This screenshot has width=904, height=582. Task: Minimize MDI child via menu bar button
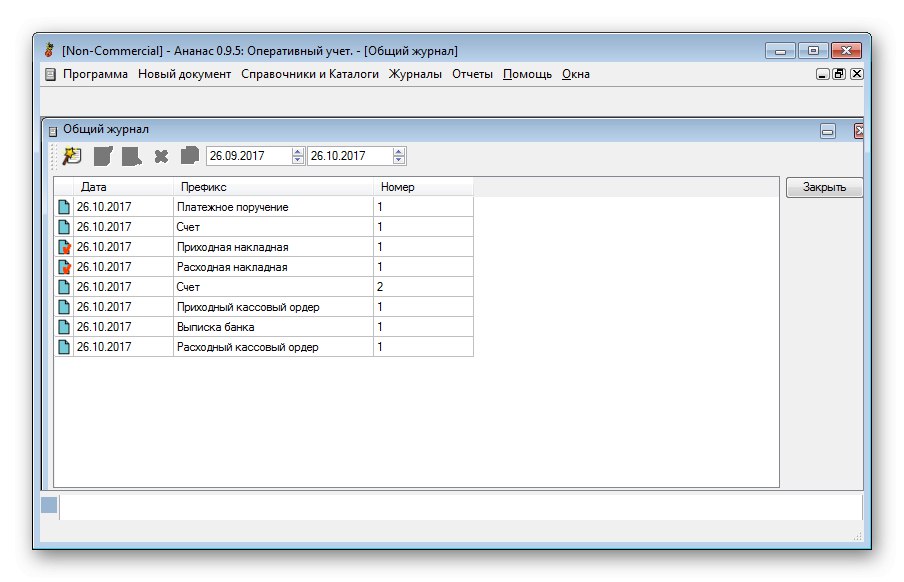pyautogui.click(x=823, y=74)
